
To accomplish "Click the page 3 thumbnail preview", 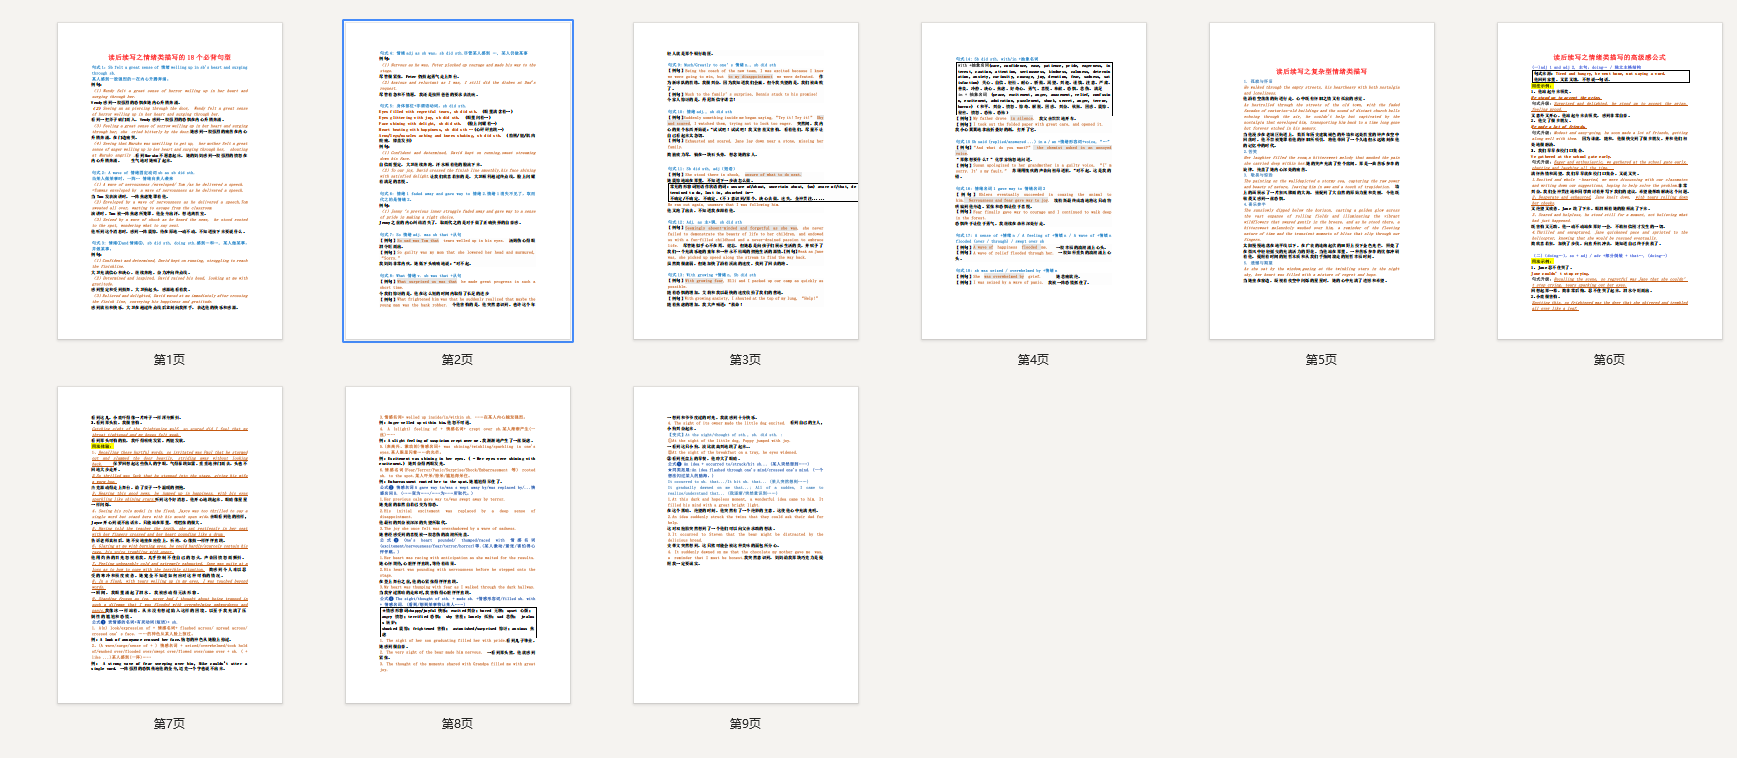I will [x=746, y=181].
